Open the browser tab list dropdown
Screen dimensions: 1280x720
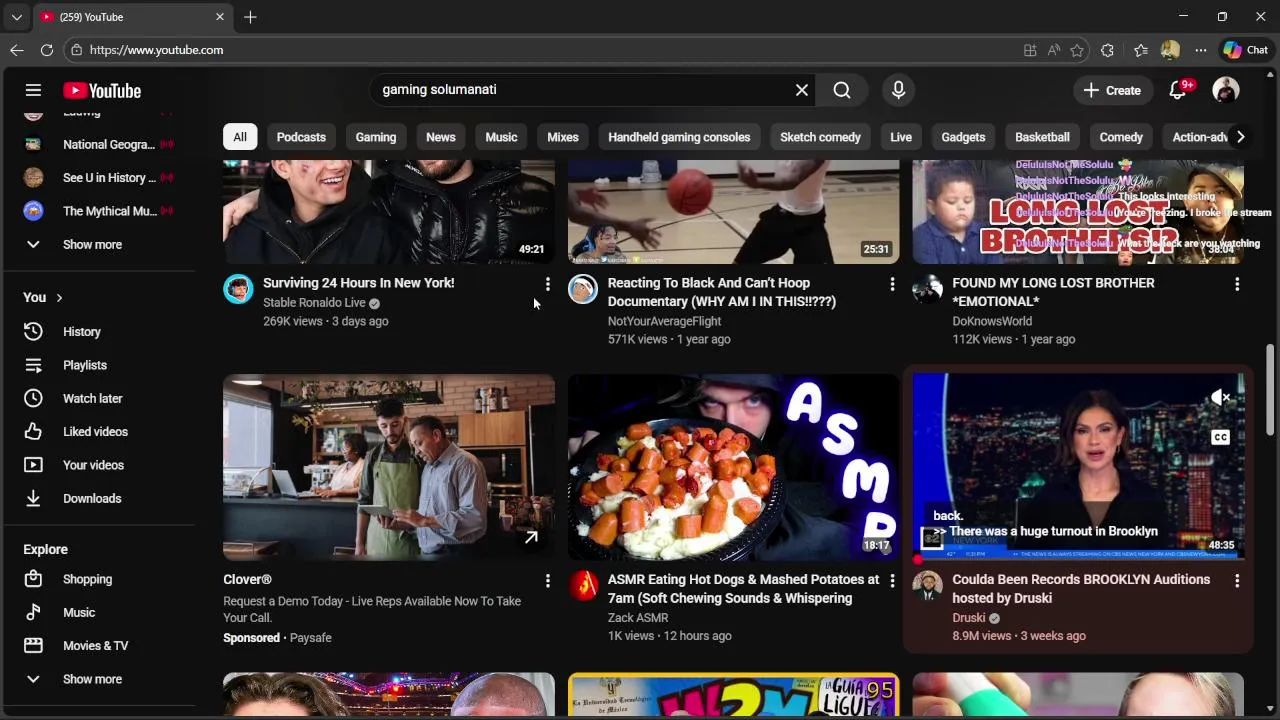click(x=16, y=17)
